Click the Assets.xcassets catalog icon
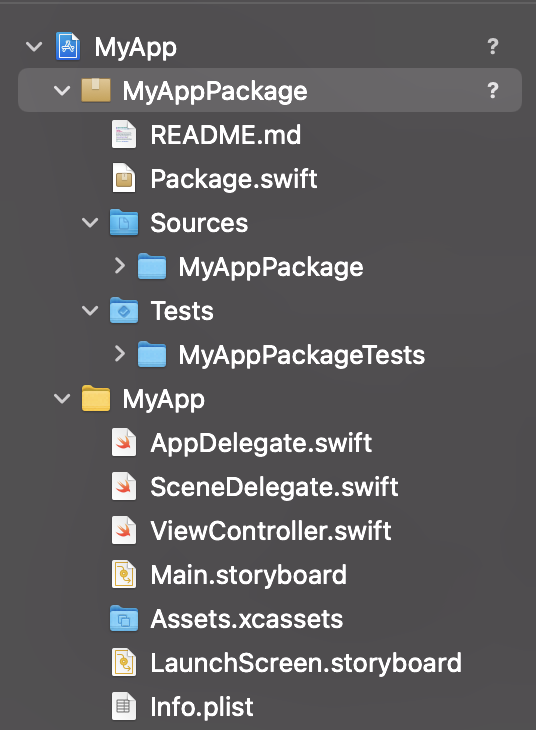This screenshot has height=730, width=536. click(x=124, y=618)
